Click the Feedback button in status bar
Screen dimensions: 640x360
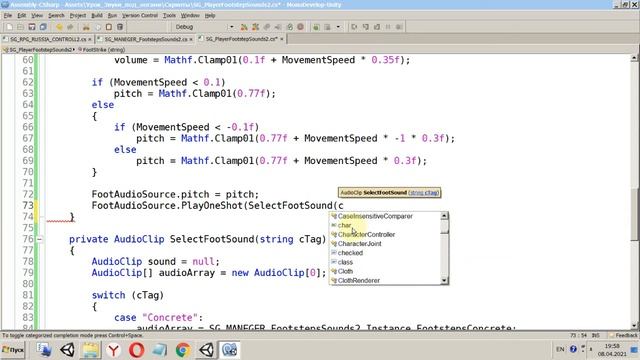click(623, 336)
